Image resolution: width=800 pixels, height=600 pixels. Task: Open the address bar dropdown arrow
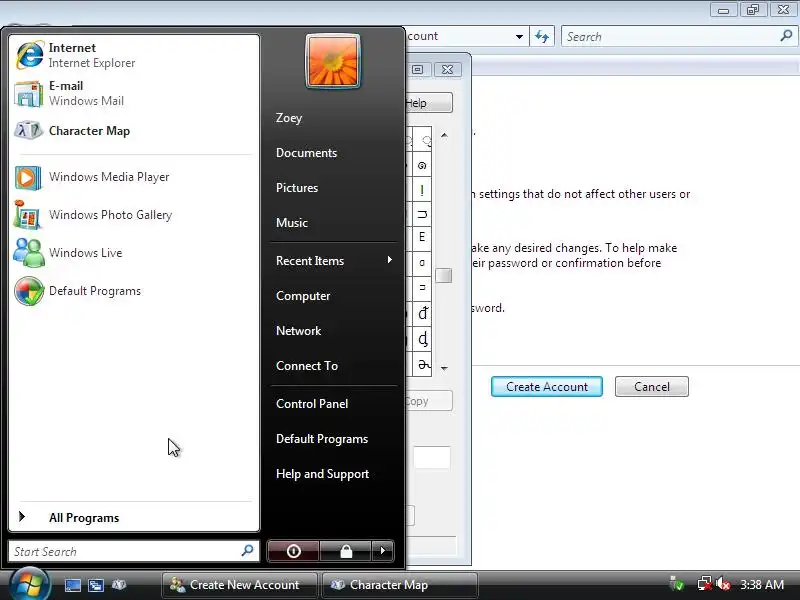[x=519, y=37]
